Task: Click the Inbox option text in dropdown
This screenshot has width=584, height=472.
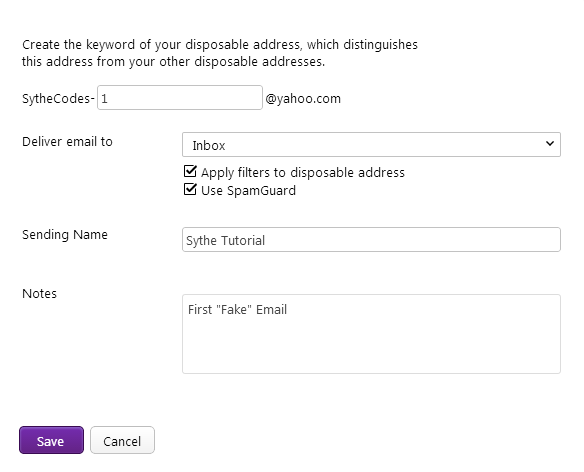Action: click(x=209, y=145)
